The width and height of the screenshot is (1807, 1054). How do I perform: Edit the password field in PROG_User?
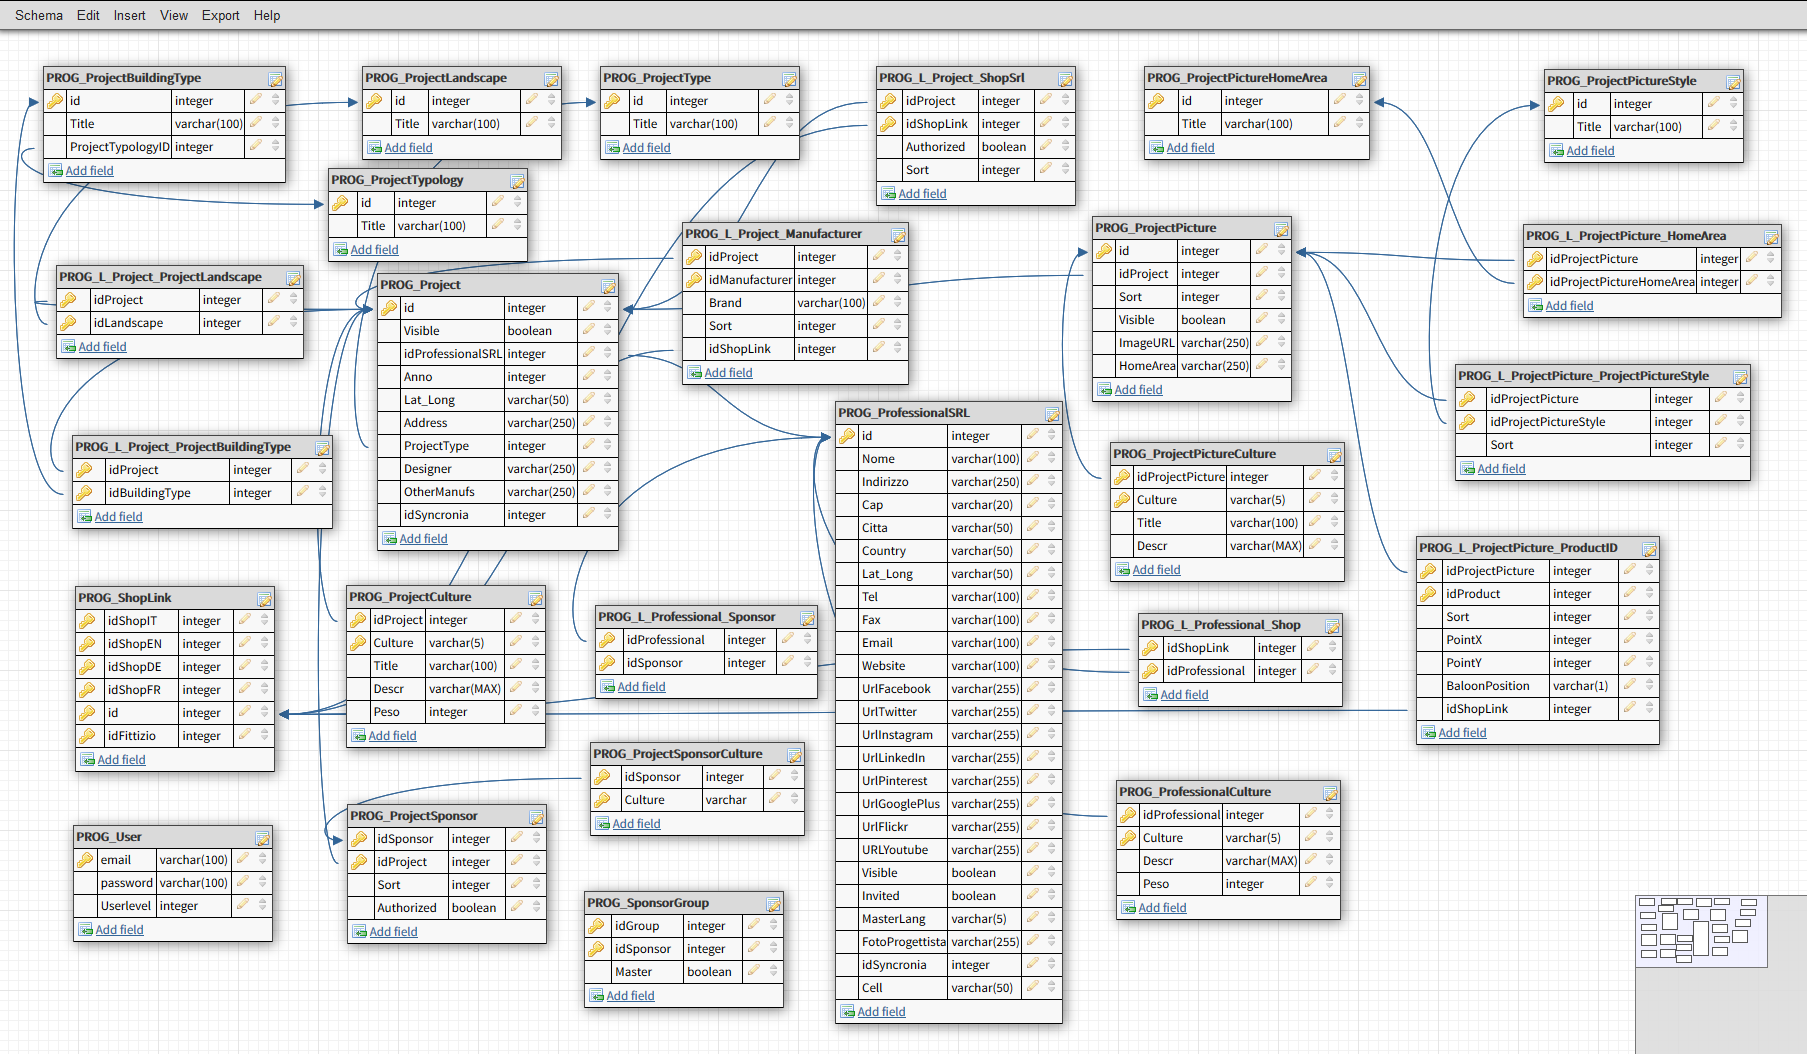[243, 882]
